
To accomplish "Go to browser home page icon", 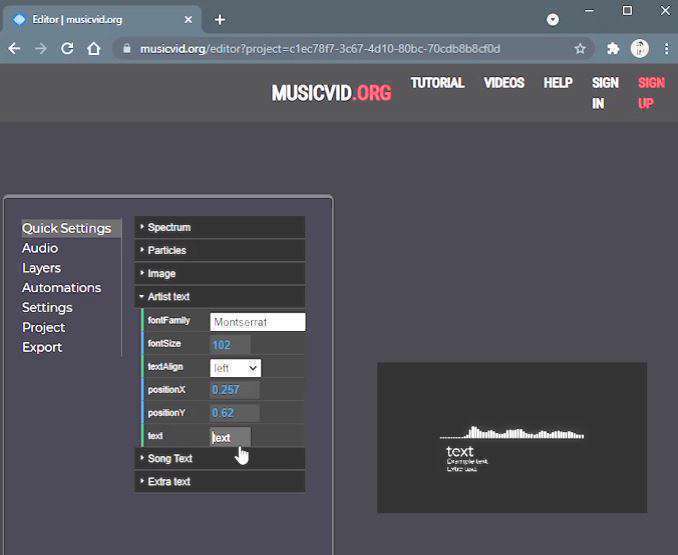I will 94,48.
